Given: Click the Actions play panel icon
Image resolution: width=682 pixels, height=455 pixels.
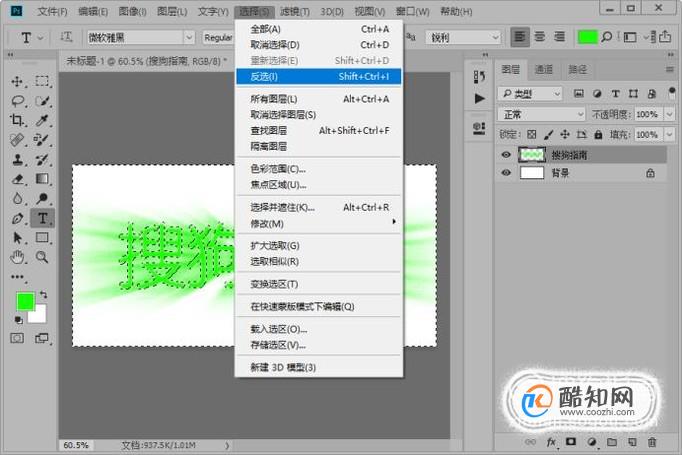Looking at the screenshot, I should 479,98.
